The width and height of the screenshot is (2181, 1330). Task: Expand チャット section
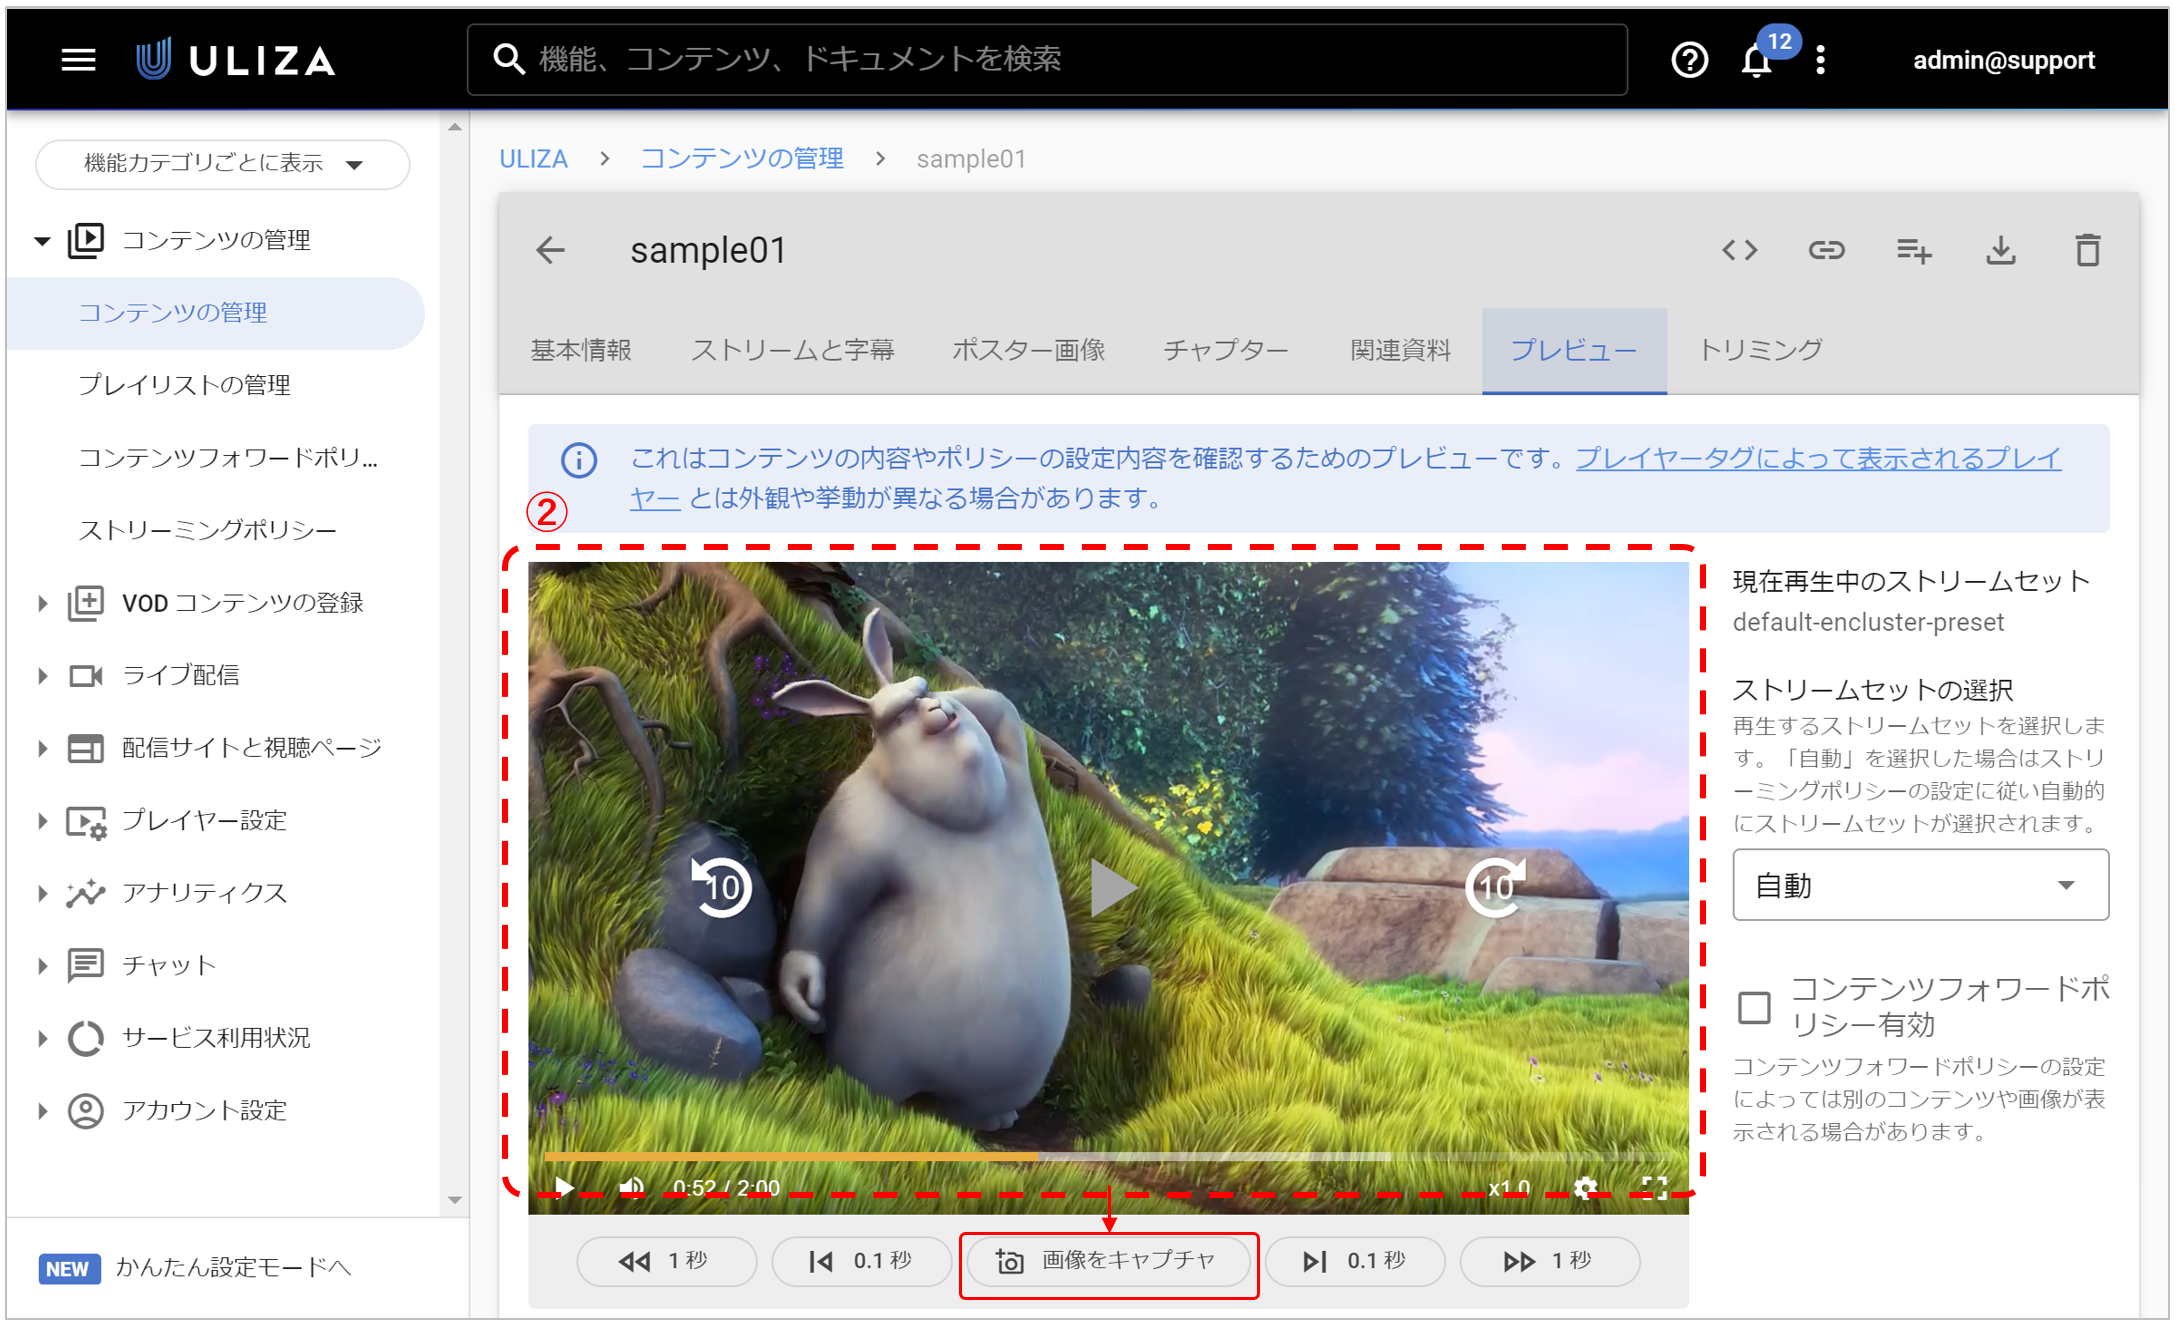pyautogui.click(x=41, y=966)
